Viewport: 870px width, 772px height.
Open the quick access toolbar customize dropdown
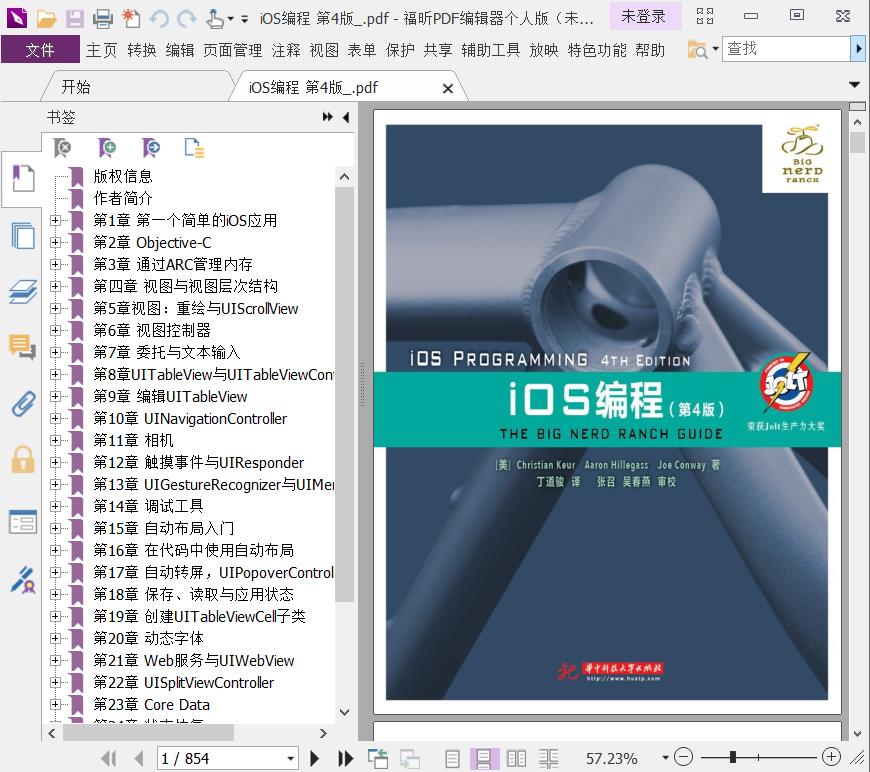[244, 19]
